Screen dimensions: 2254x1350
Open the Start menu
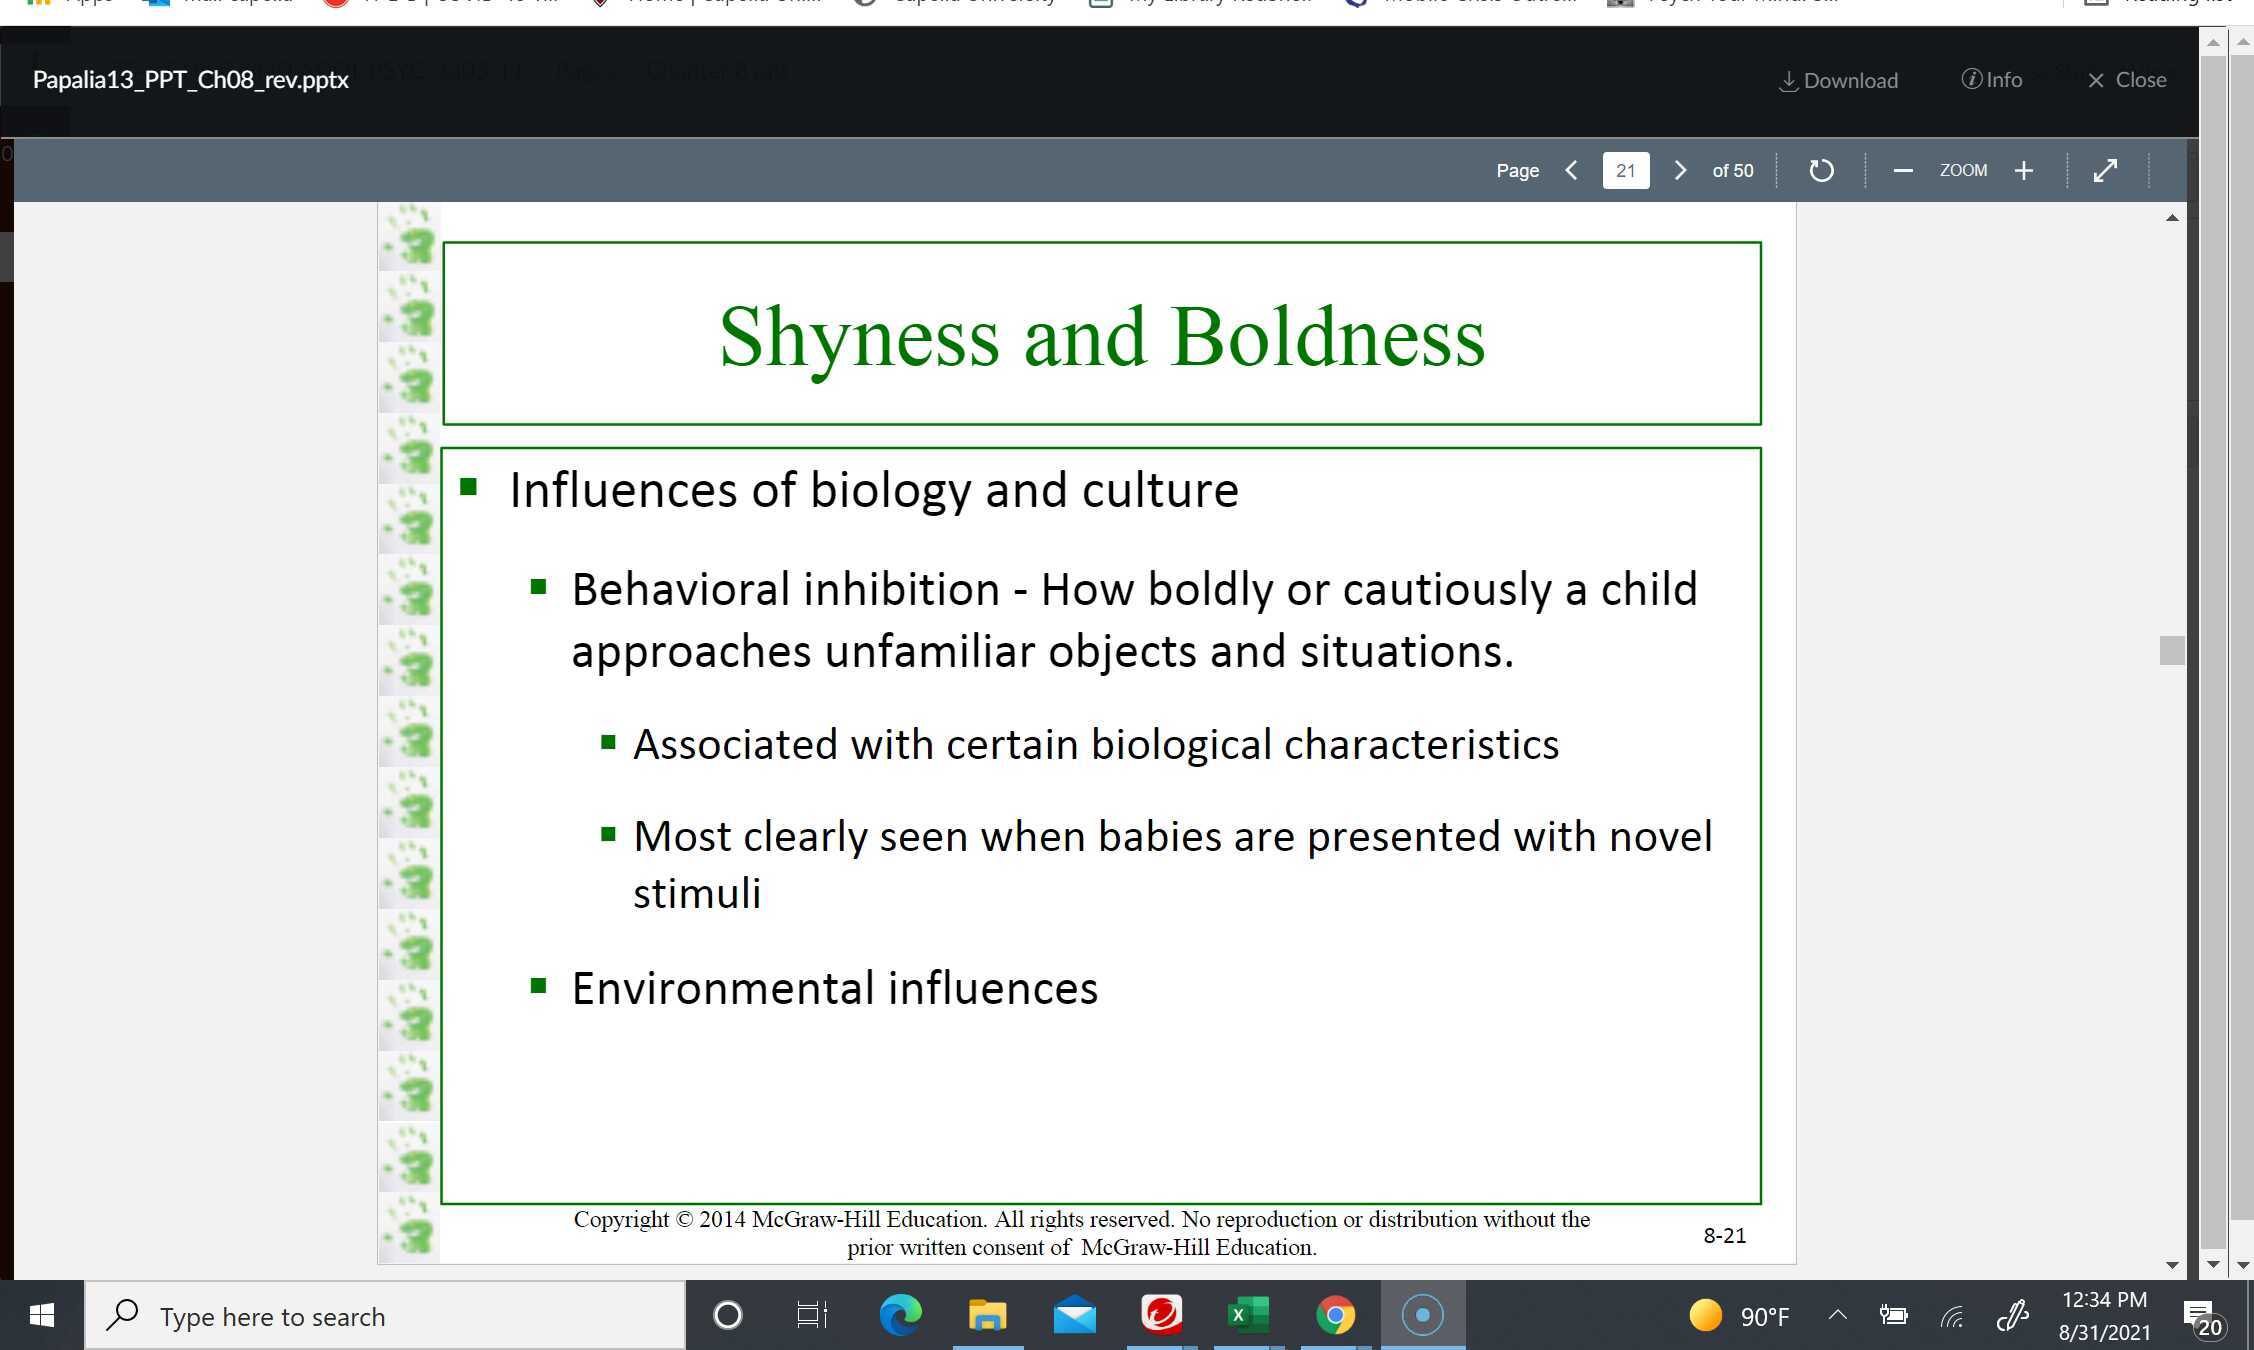(41, 1315)
